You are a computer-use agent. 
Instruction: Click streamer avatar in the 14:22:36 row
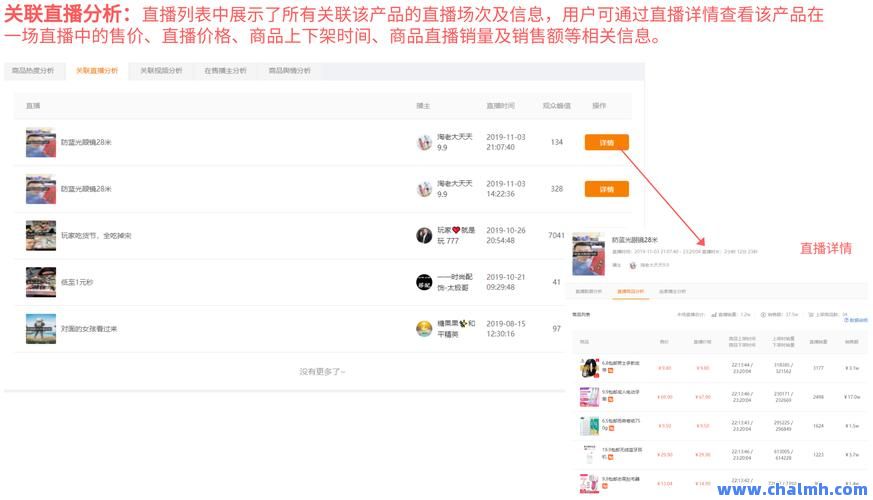tap(424, 189)
